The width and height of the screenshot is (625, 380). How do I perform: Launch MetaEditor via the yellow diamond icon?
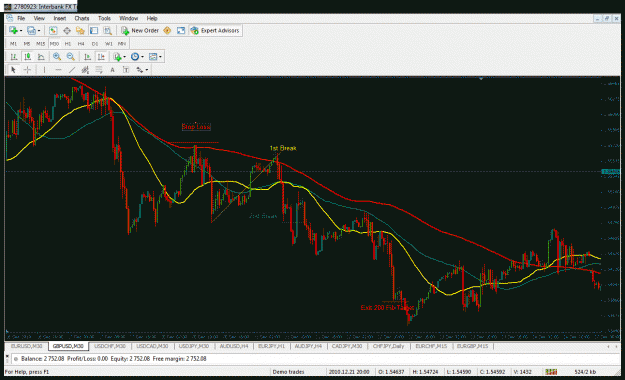click(167, 30)
